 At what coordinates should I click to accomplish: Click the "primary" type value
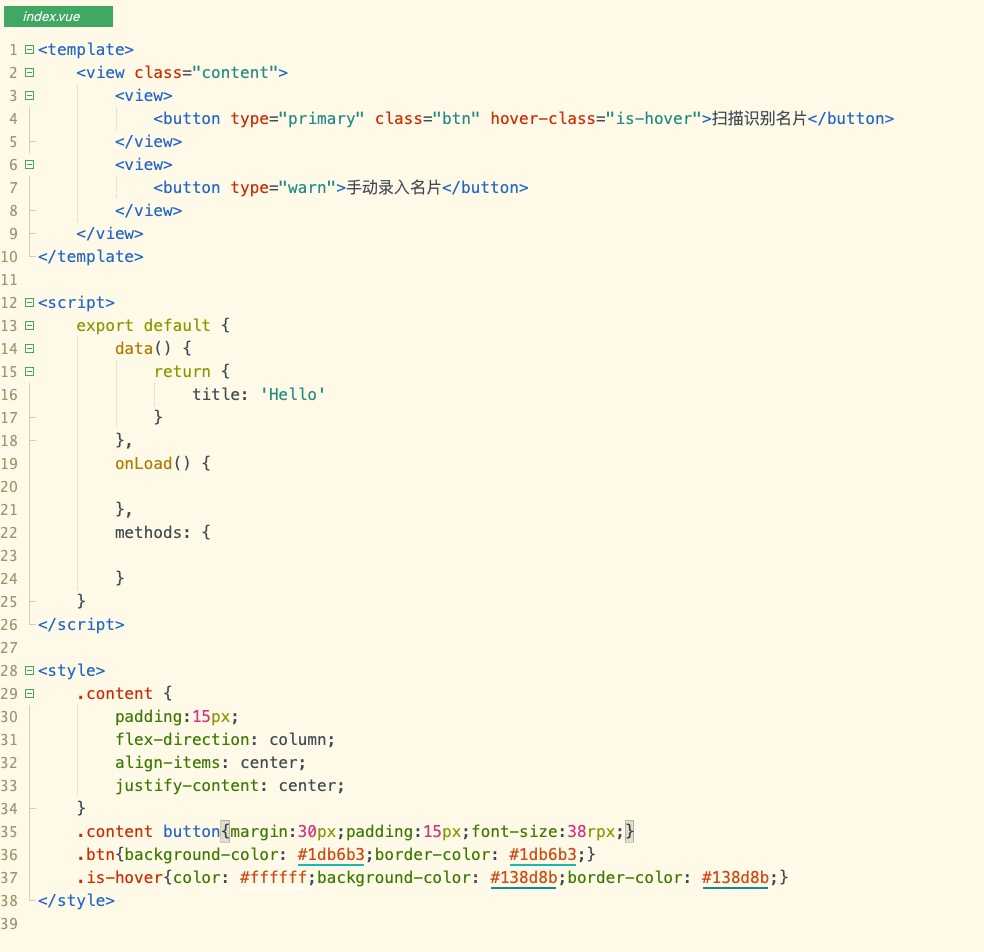pyautogui.click(x=321, y=119)
